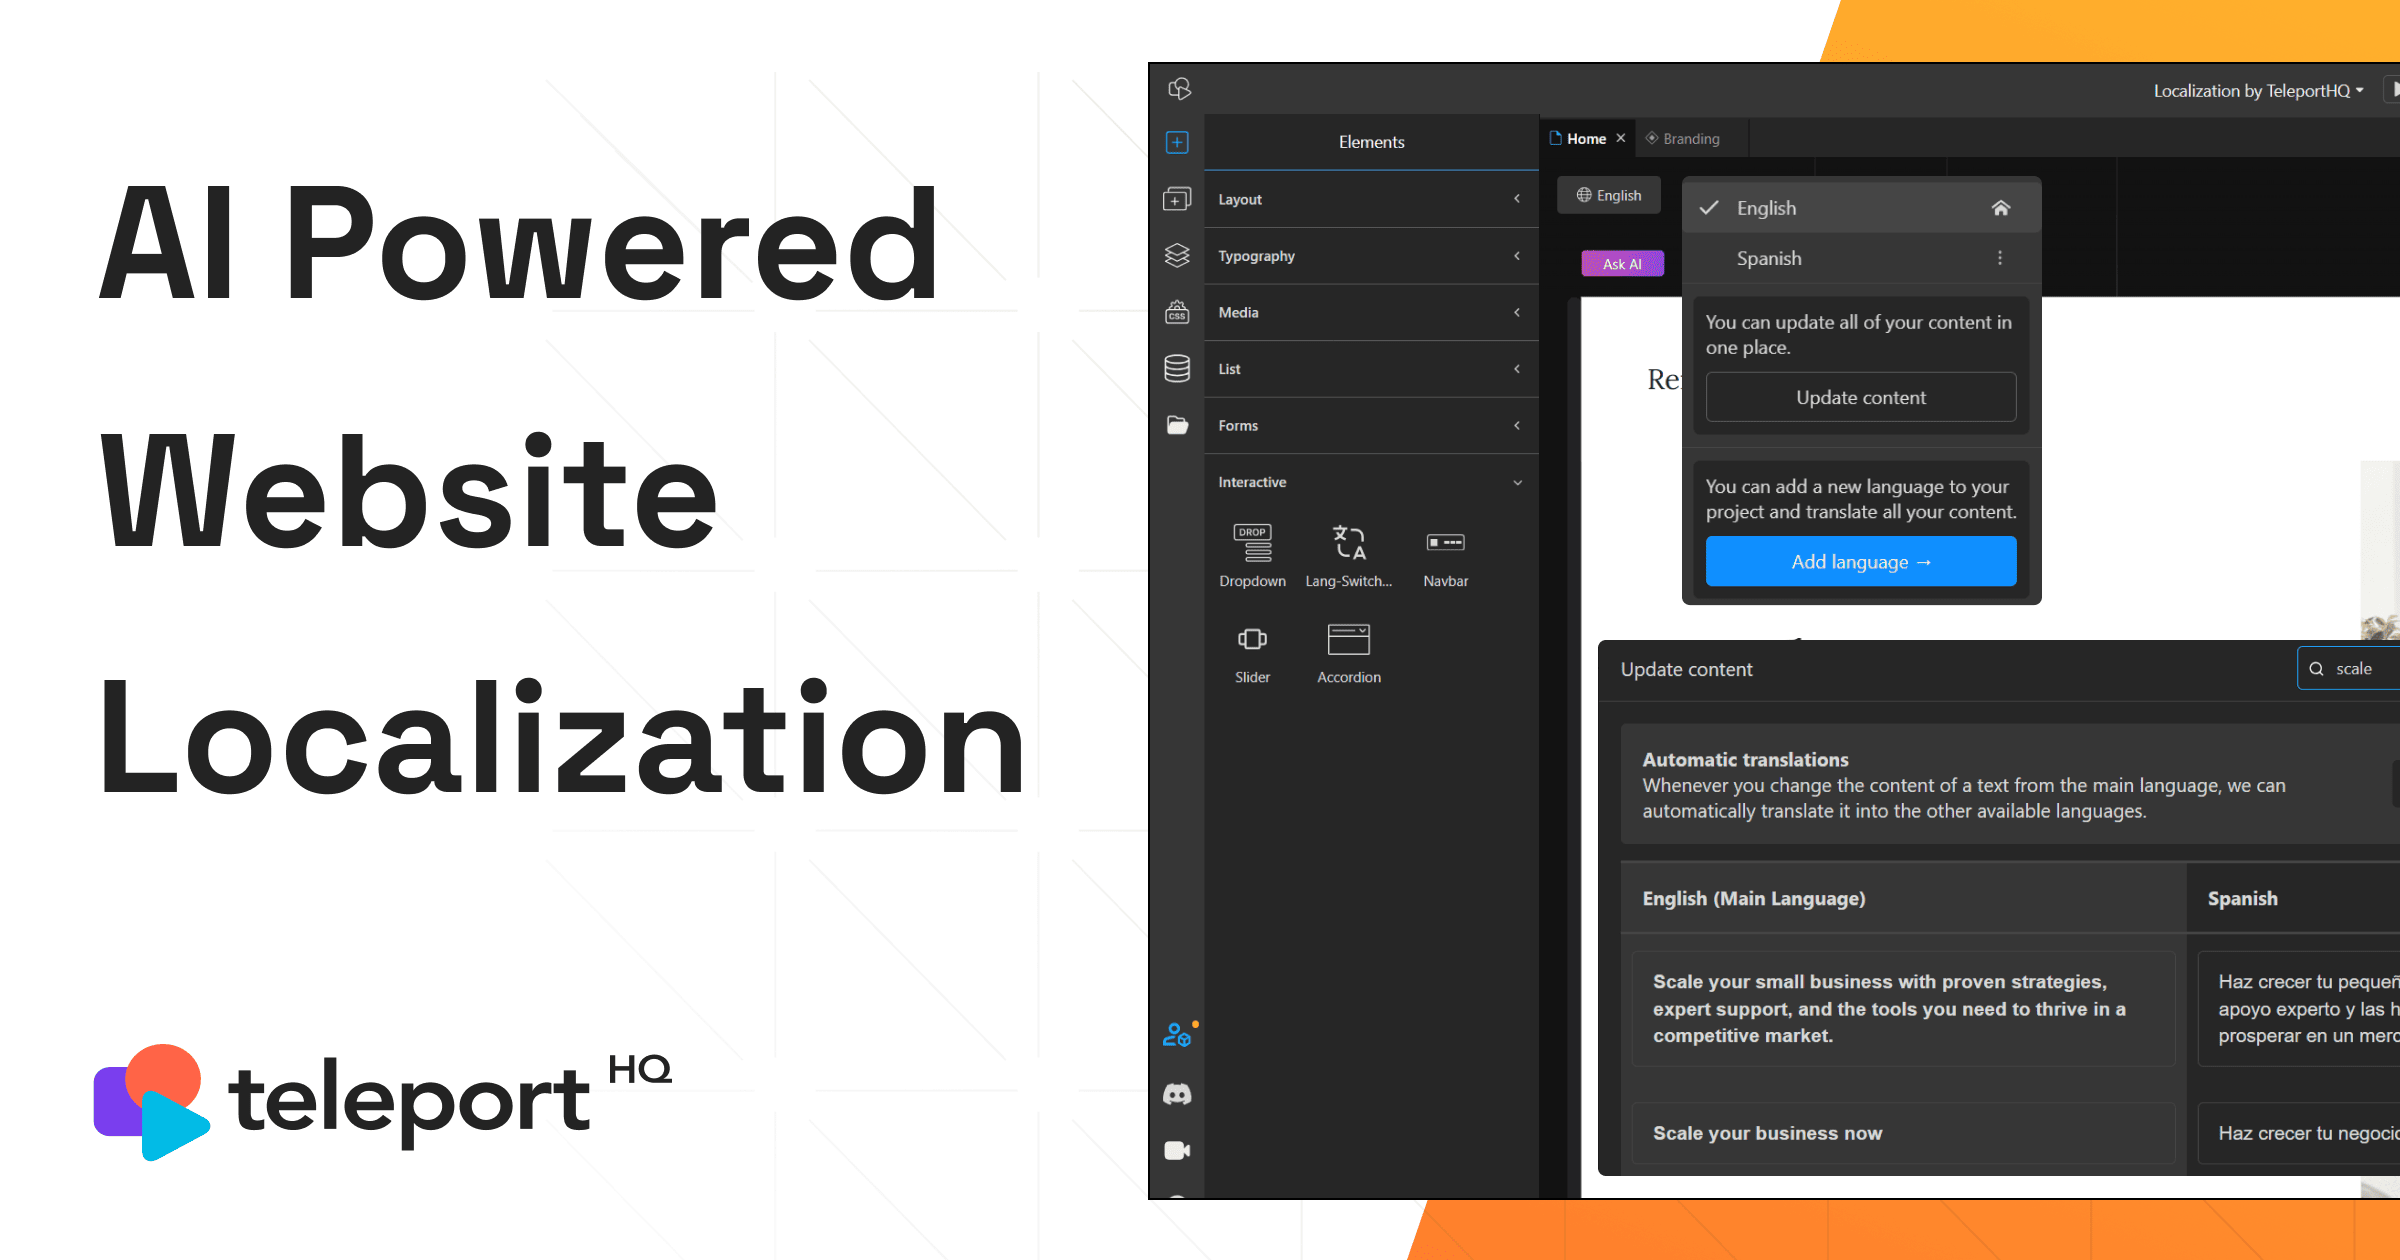Select the Slider element
2400x1260 pixels.
pos(1252,653)
